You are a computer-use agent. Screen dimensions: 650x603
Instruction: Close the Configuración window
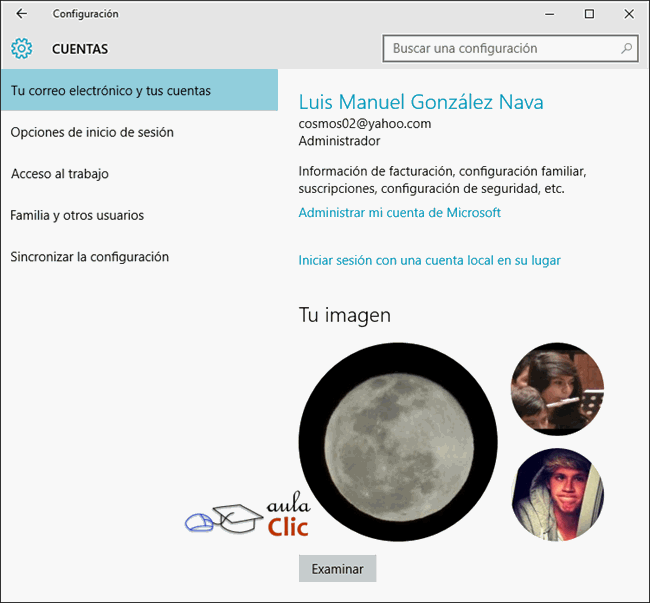tap(628, 14)
